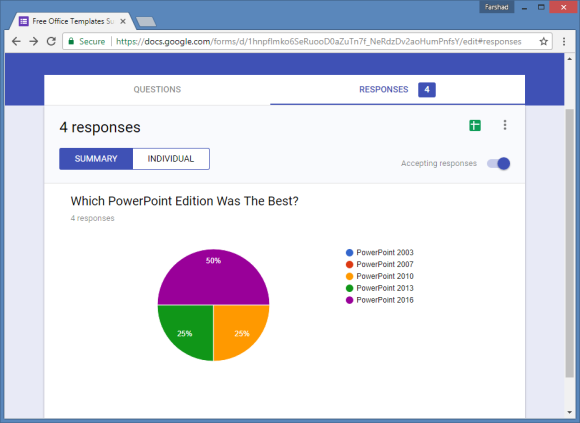Click the page scrollbar up arrow
Image resolution: width=580 pixels, height=423 pixels.
click(569, 59)
